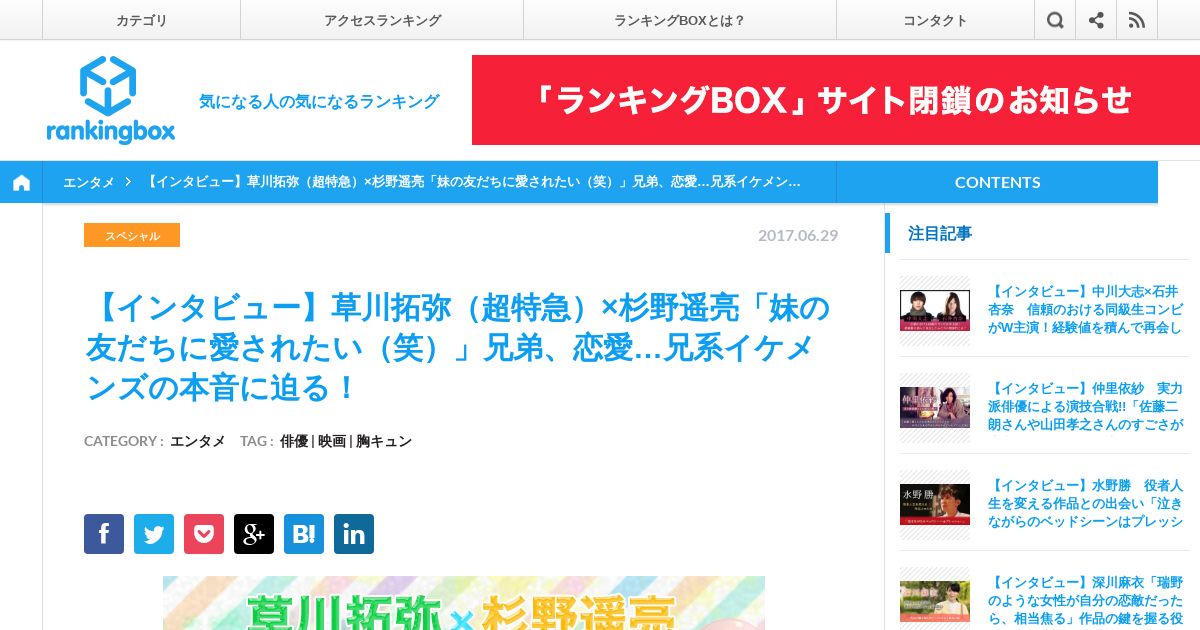Click 中川大志×石井杏奈 article thumbnail
This screenshot has height=630, width=1200.
[935, 310]
